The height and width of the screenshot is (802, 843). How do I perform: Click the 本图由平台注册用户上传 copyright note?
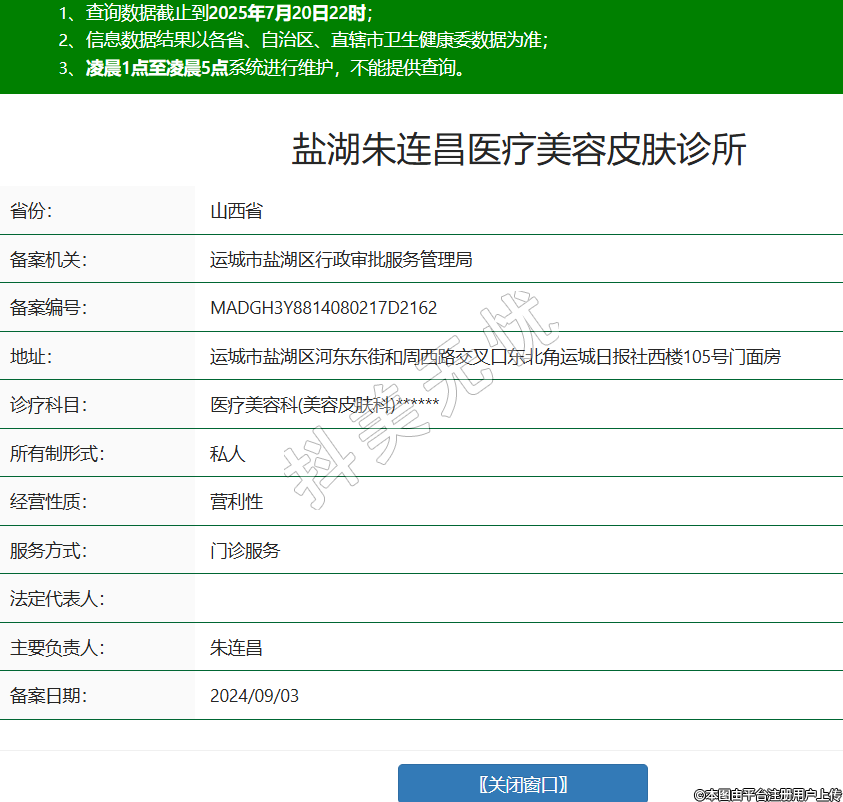(767, 794)
